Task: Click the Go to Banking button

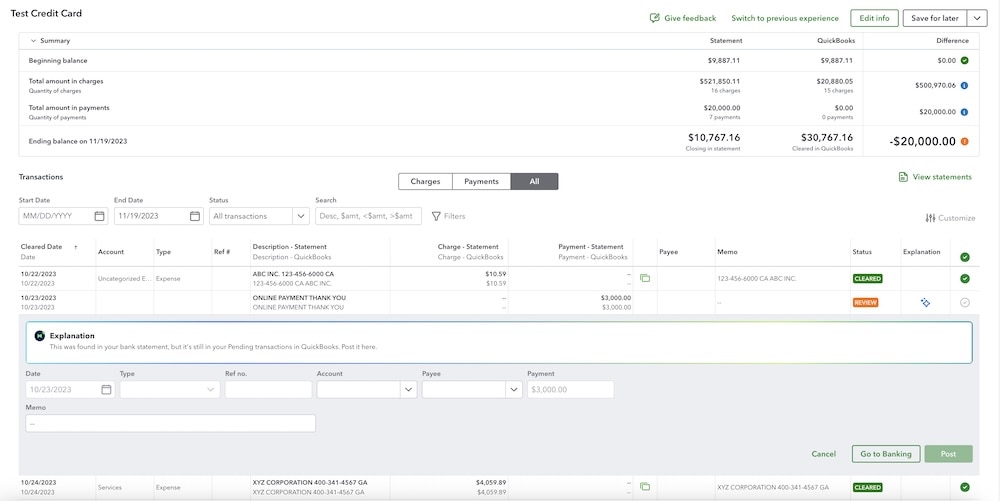Action: point(886,454)
